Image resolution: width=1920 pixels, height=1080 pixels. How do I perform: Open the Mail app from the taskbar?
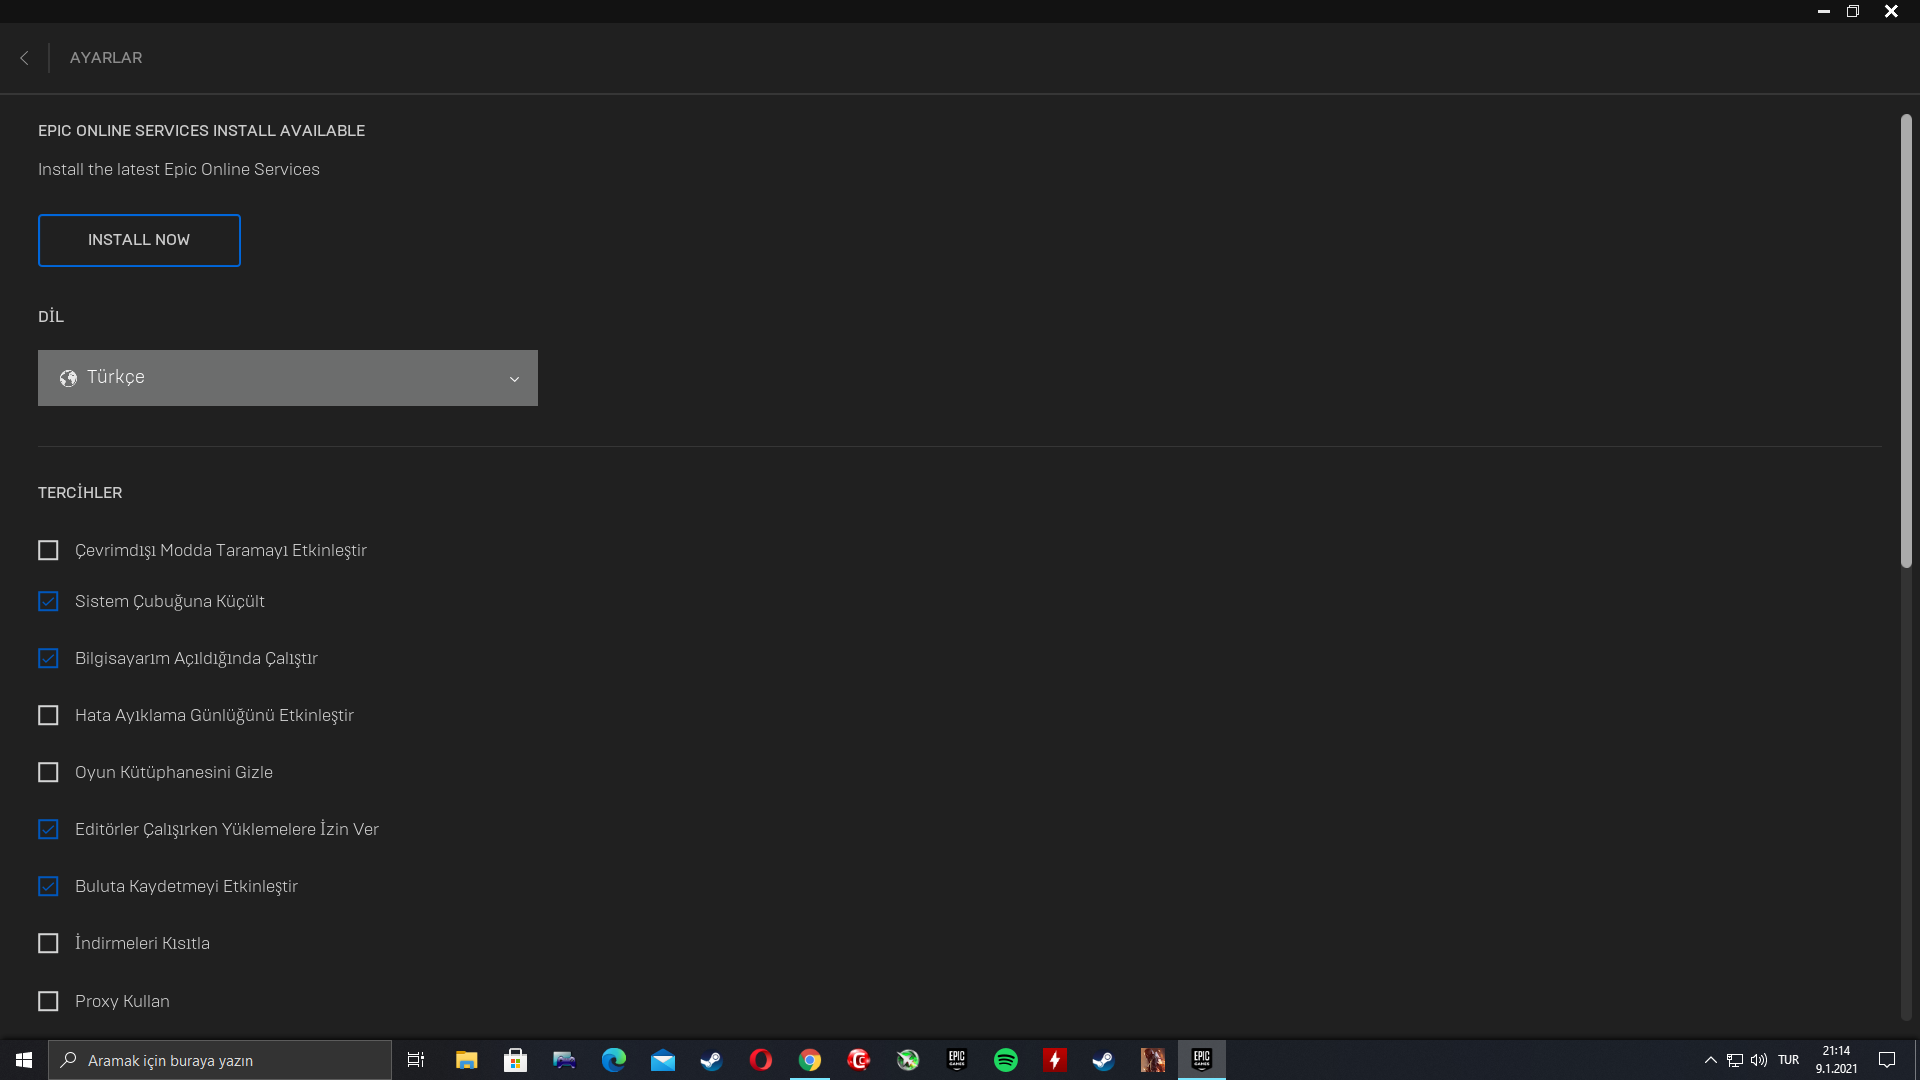pyautogui.click(x=663, y=1060)
